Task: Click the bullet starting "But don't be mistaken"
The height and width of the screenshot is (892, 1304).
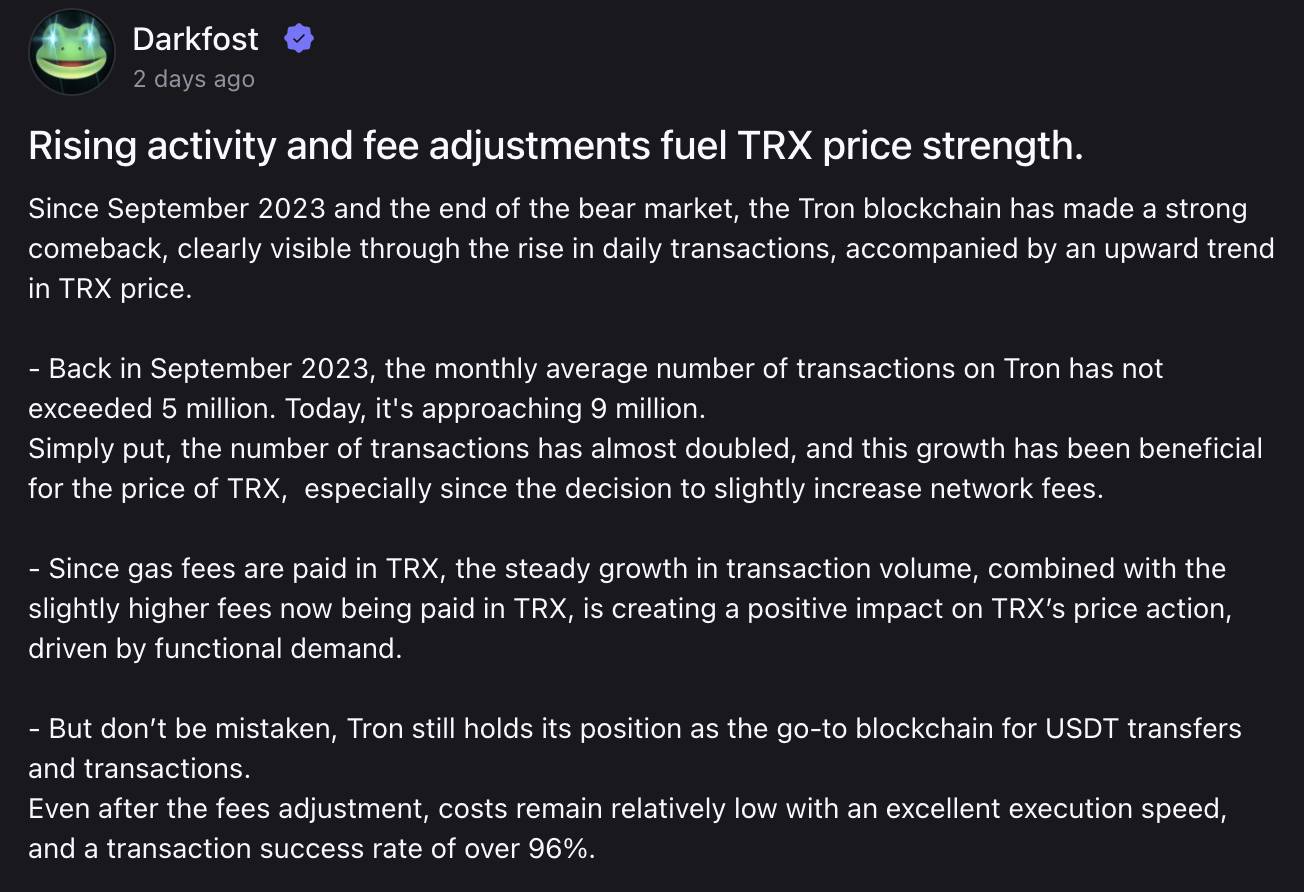Action: coord(635,749)
